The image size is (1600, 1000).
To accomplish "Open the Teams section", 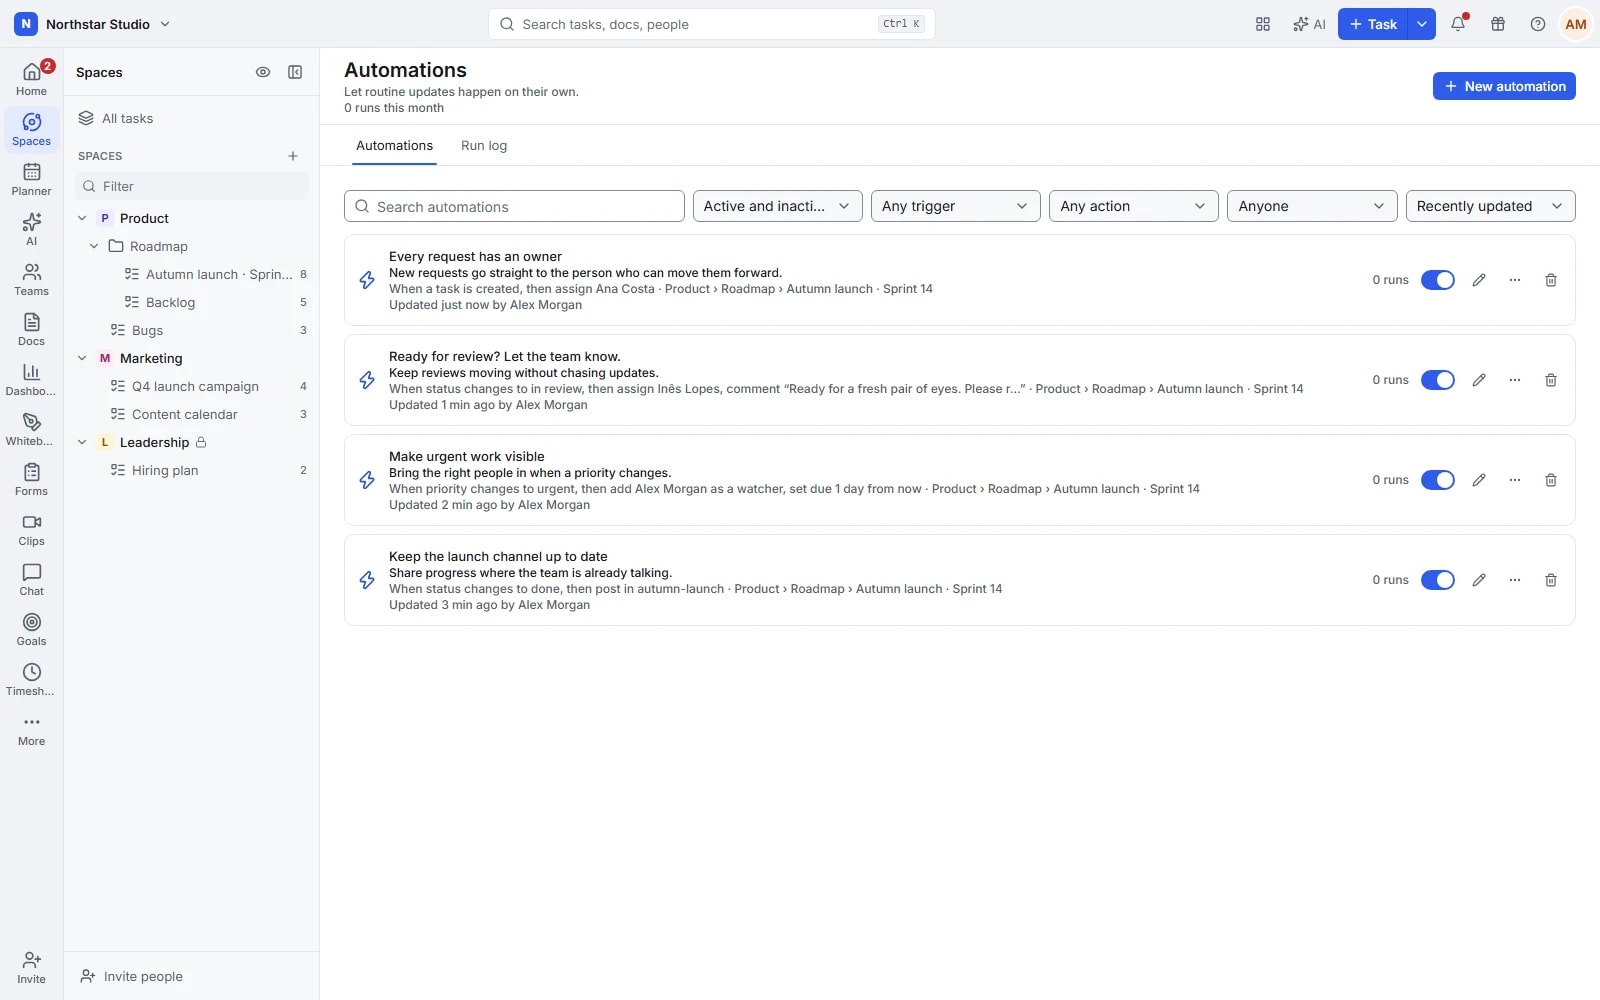I will pos(31,279).
